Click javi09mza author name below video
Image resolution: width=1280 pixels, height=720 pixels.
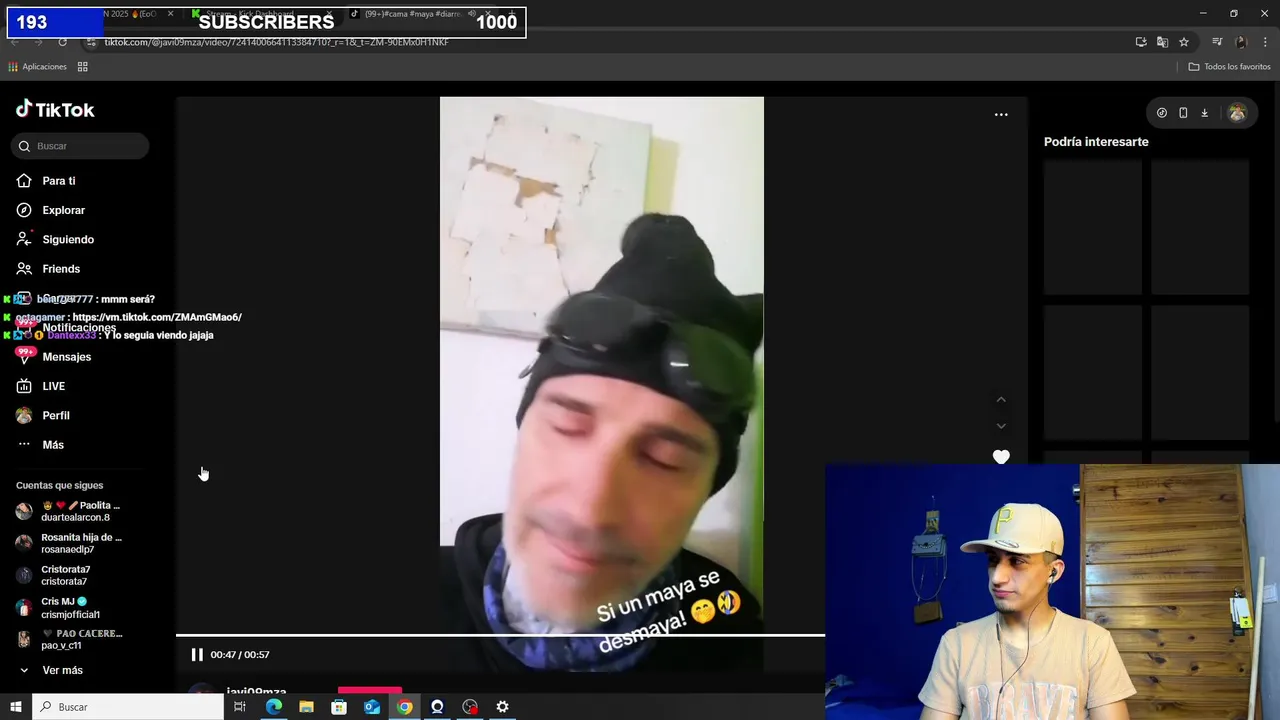(x=256, y=691)
